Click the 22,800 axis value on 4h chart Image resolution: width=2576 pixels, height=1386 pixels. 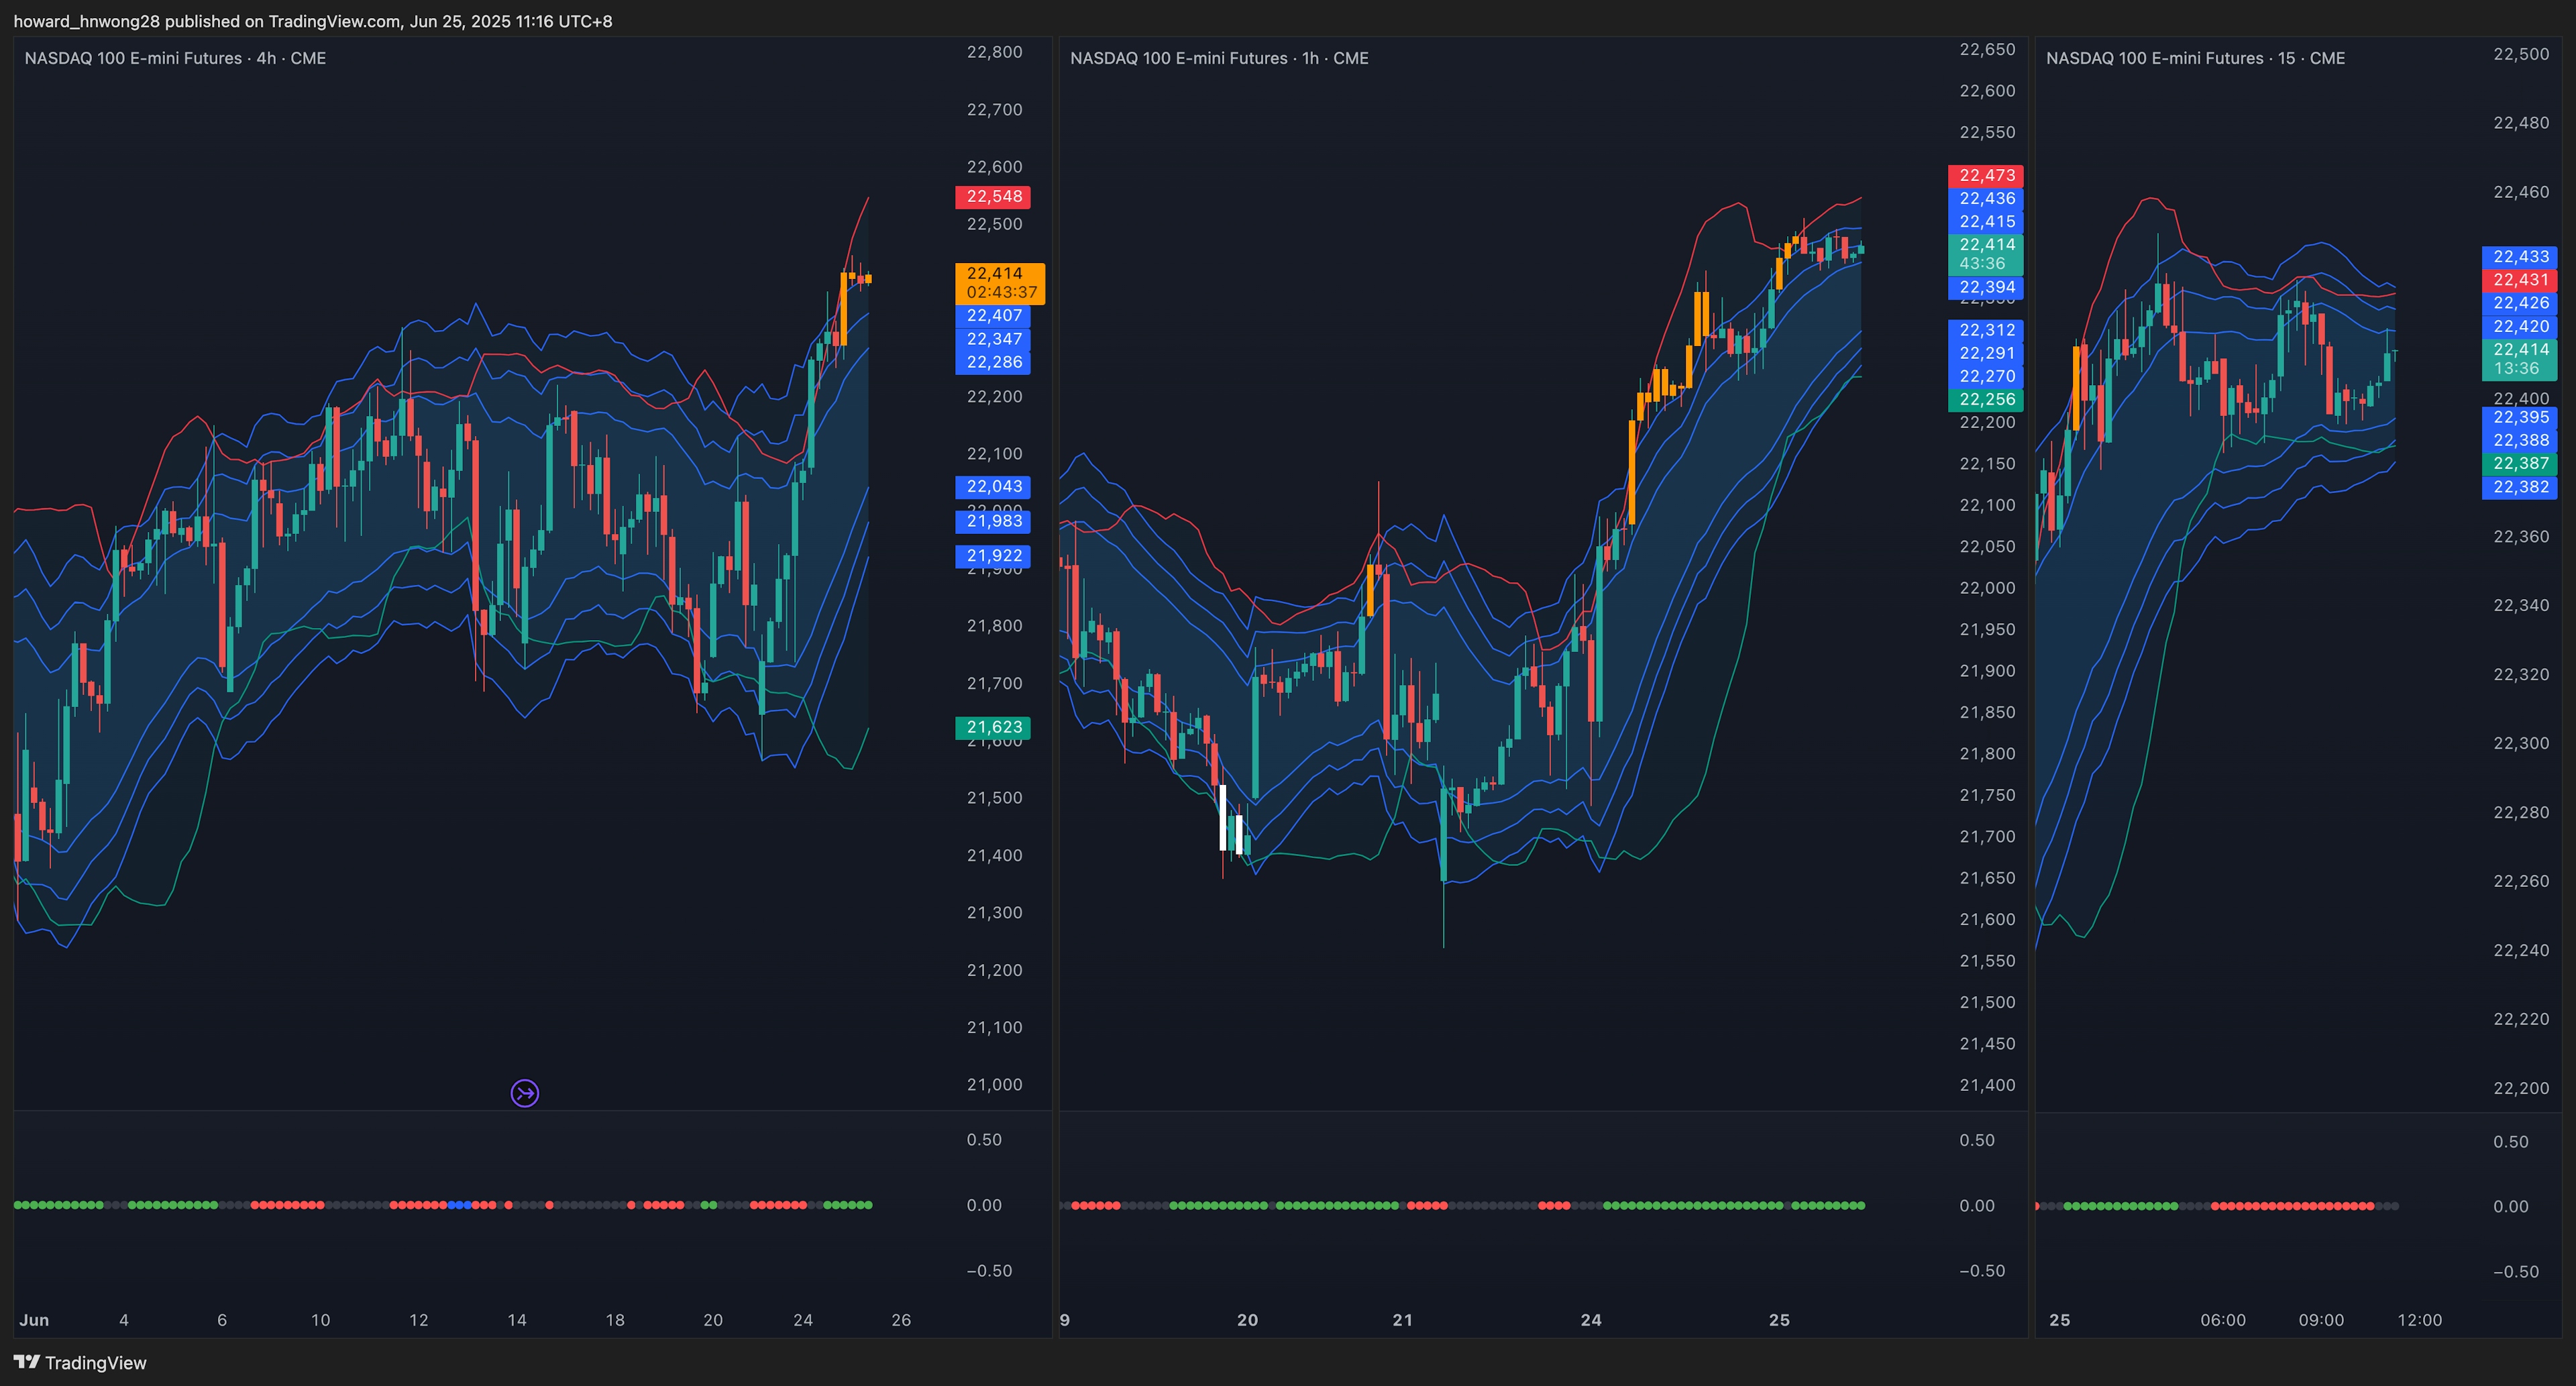(x=994, y=52)
